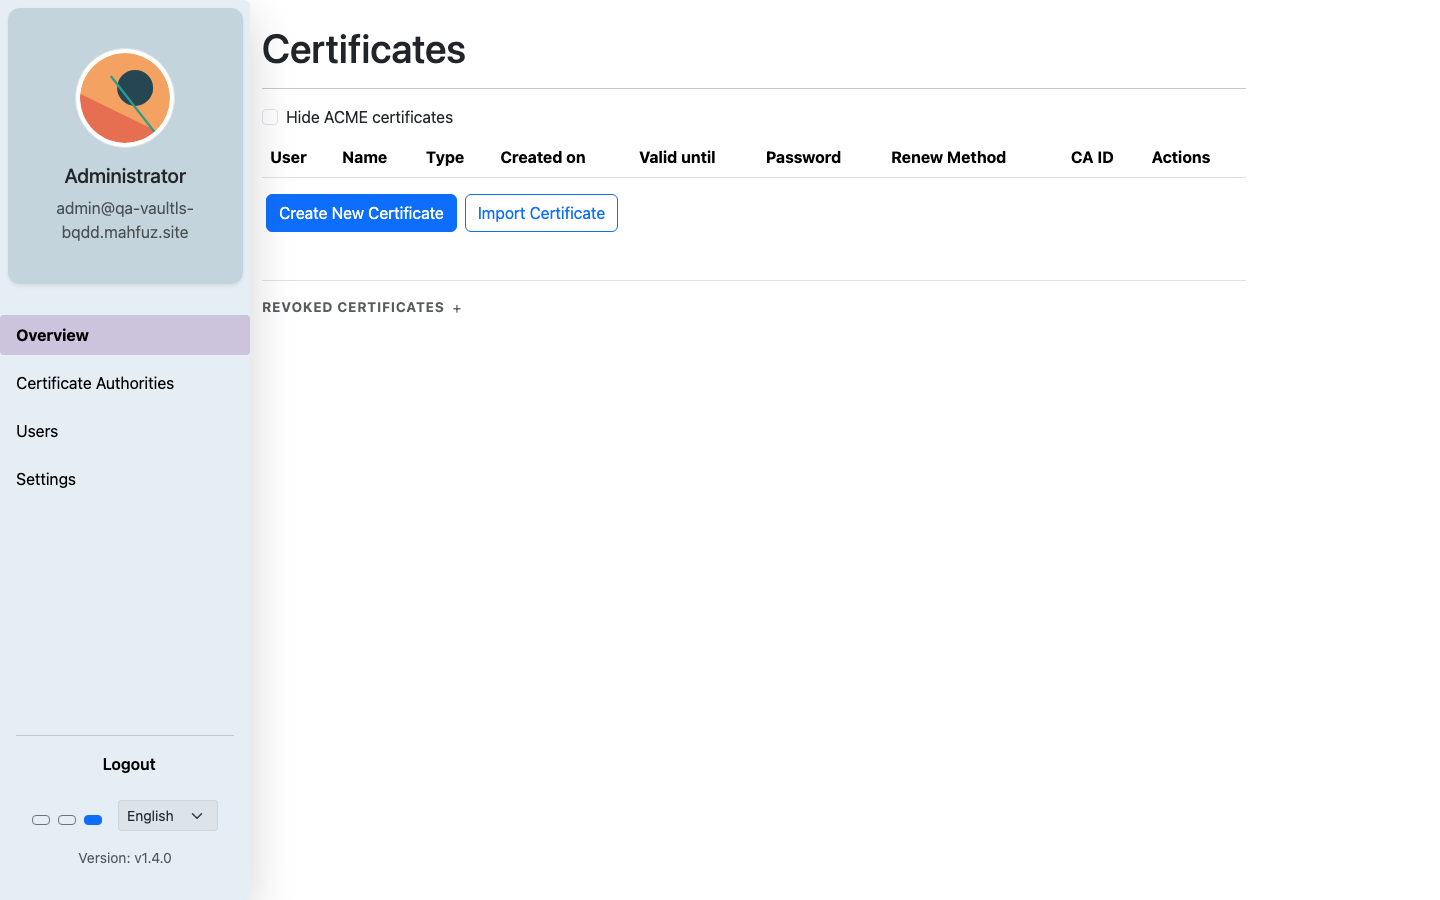Click the Created on column header
The height and width of the screenshot is (900, 1440).
point(543,157)
